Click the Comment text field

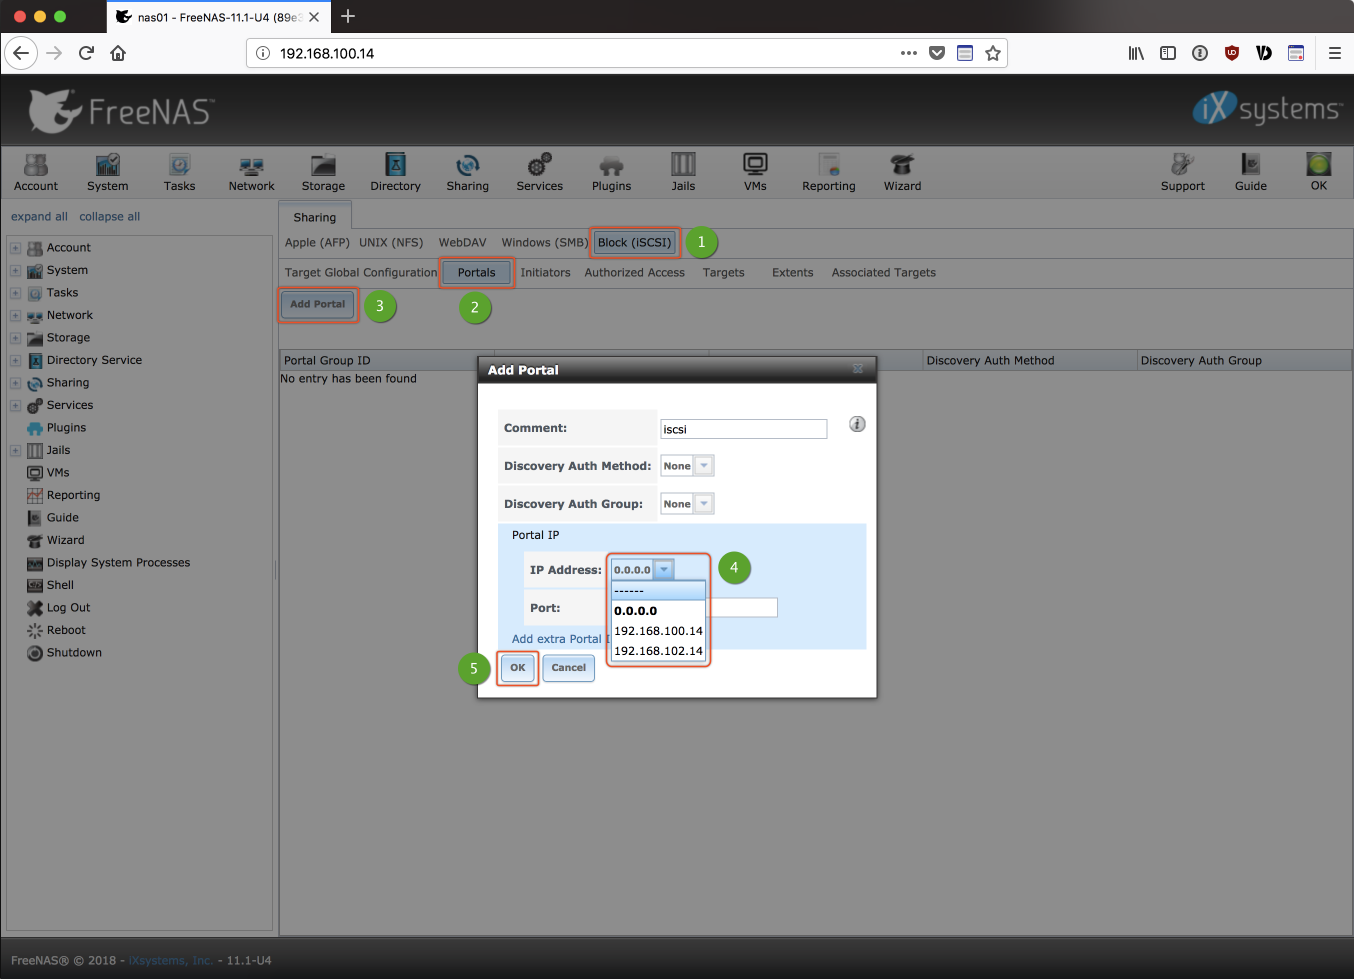[x=743, y=429]
